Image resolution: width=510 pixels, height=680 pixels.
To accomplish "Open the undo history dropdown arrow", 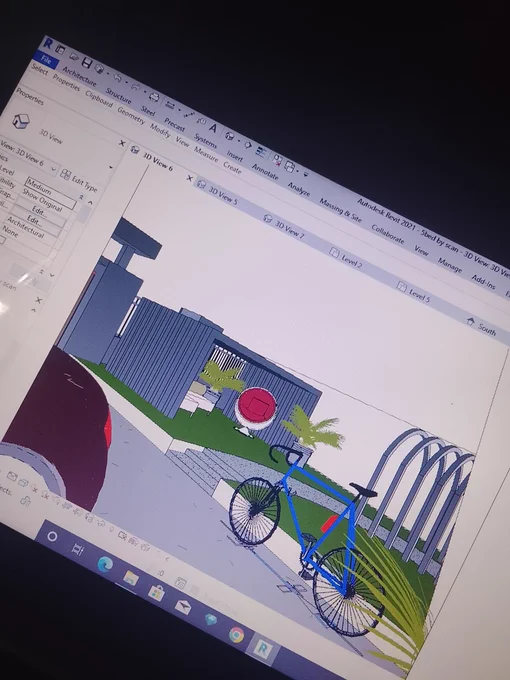I will coord(127,82).
